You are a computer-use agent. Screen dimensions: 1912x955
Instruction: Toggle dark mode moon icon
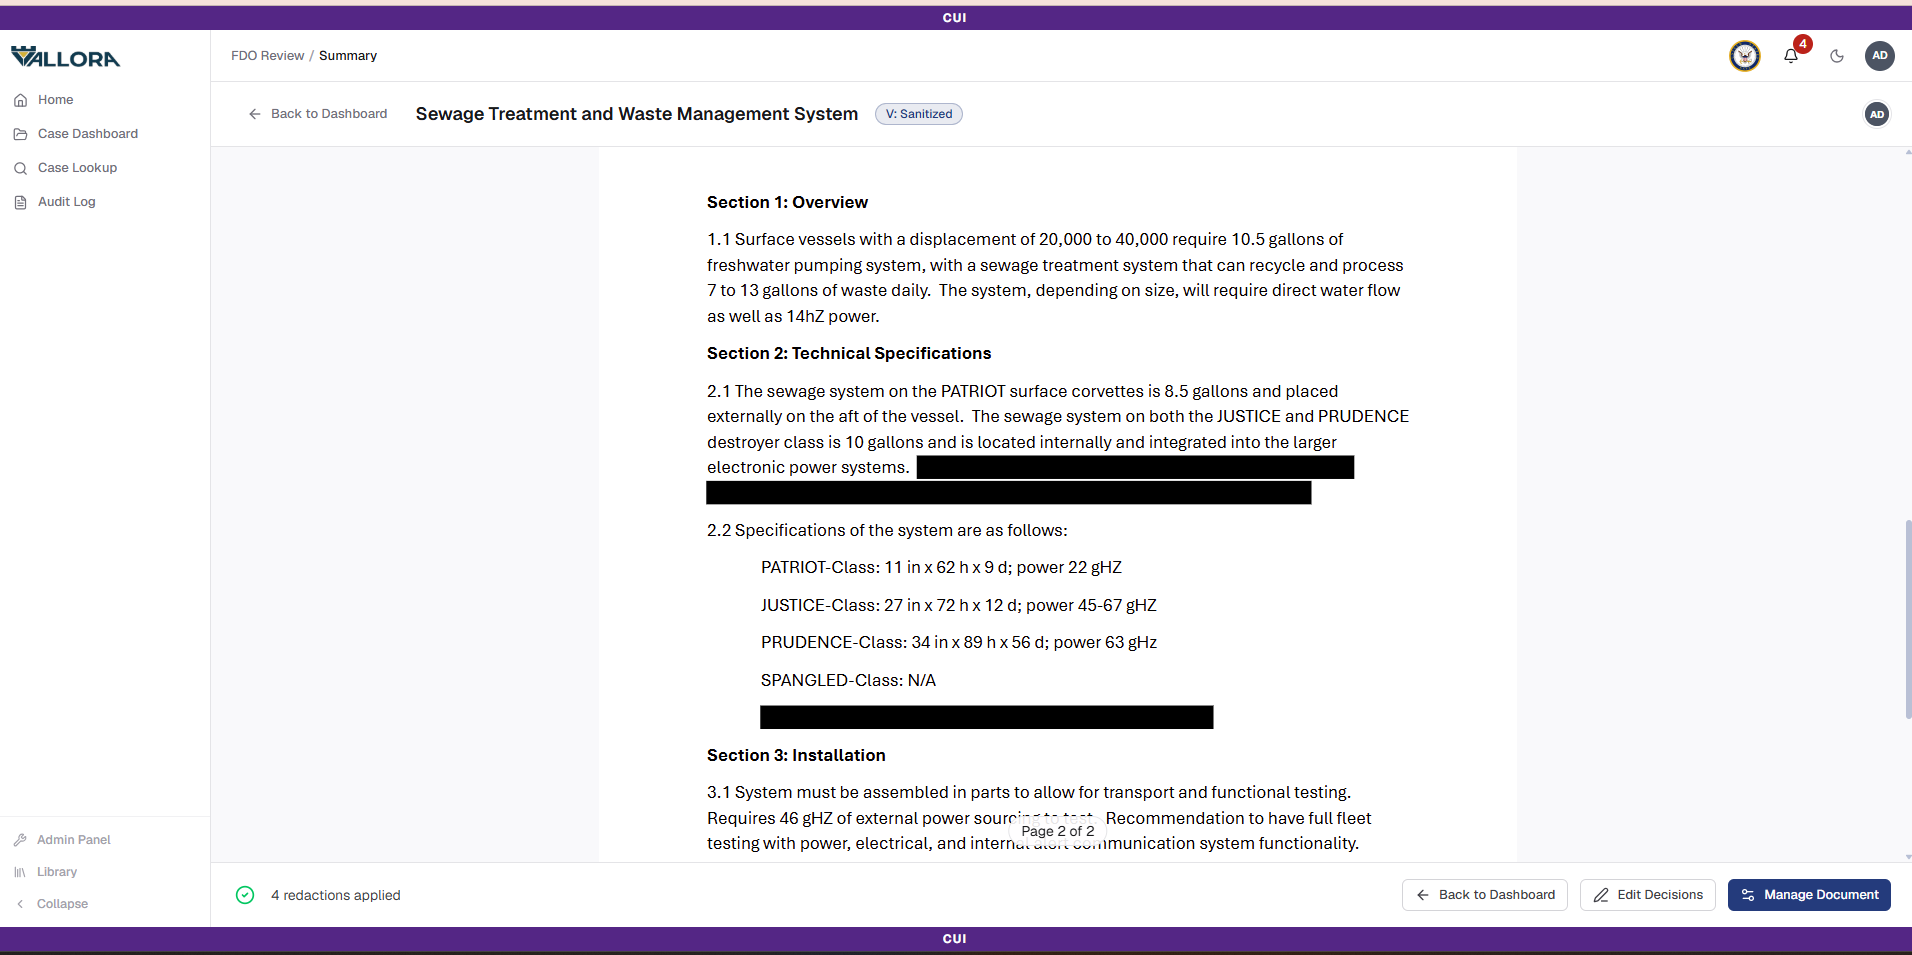pyautogui.click(x=1837, y=56)
